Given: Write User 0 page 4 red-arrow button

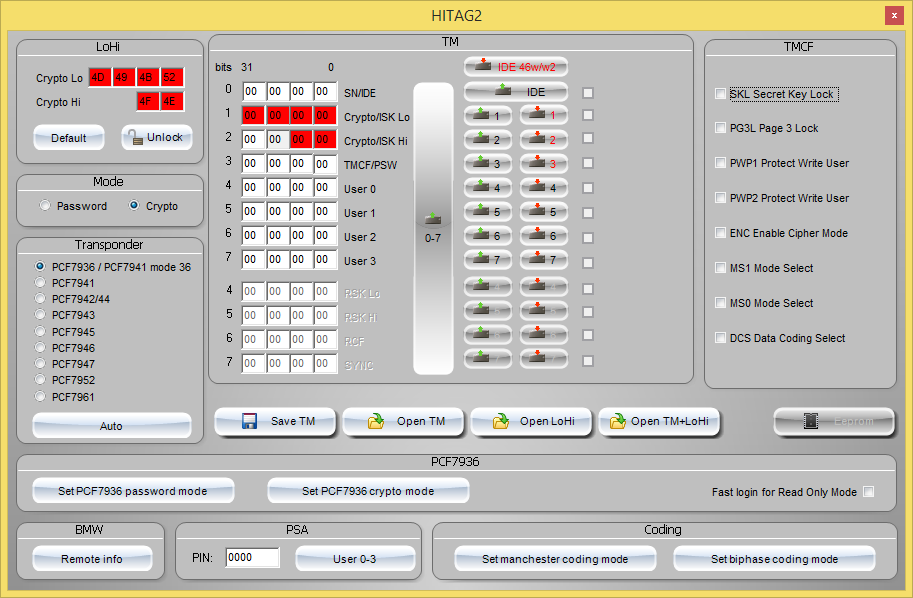Looking at the screenshot, I should tap(544, 187).
